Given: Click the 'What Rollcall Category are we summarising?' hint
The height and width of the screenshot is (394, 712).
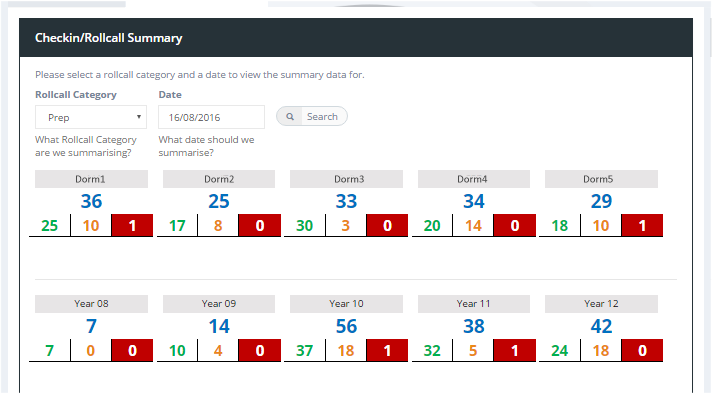Looking at the screenshot, I should coord(86,146).
